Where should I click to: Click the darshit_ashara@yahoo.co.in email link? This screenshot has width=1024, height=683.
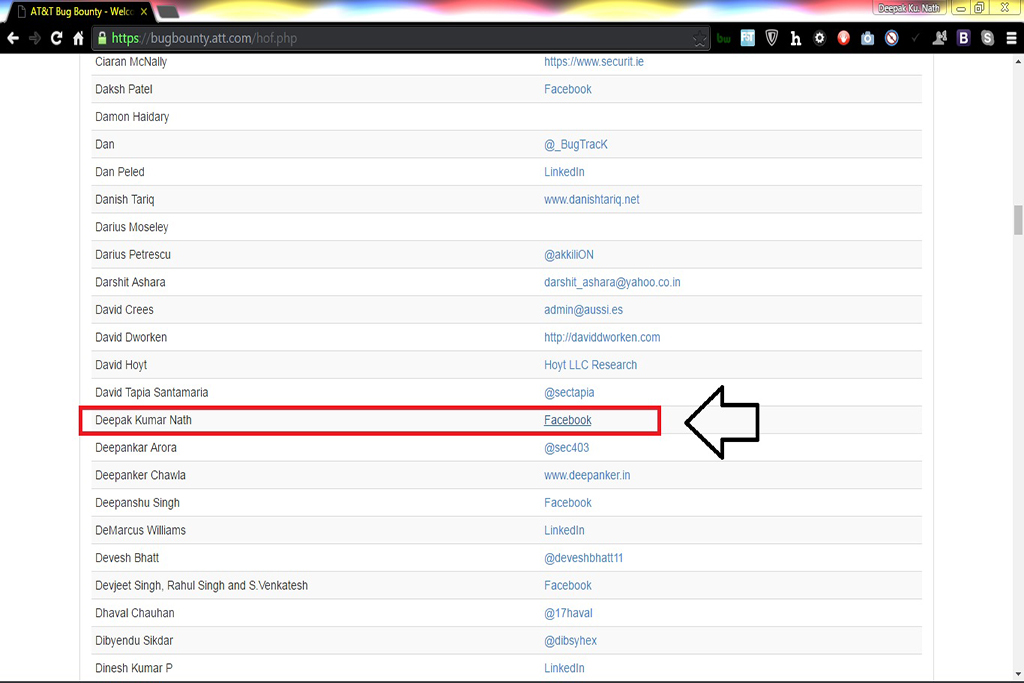click(612, 282)
